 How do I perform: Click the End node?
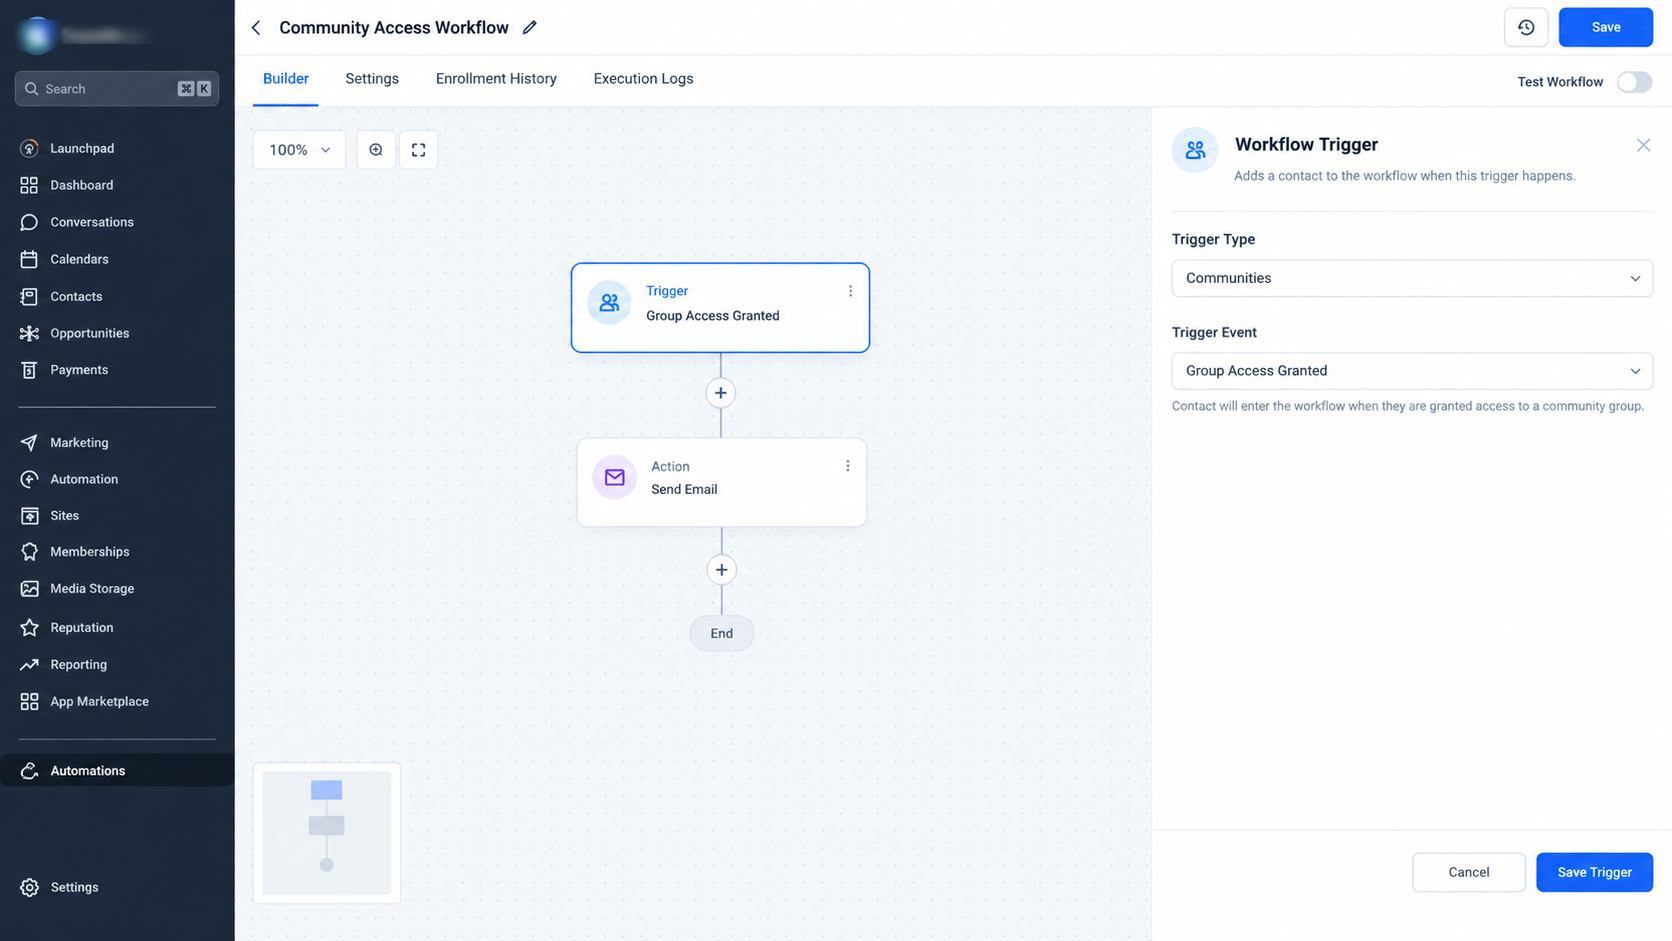(x=721, y=633)
